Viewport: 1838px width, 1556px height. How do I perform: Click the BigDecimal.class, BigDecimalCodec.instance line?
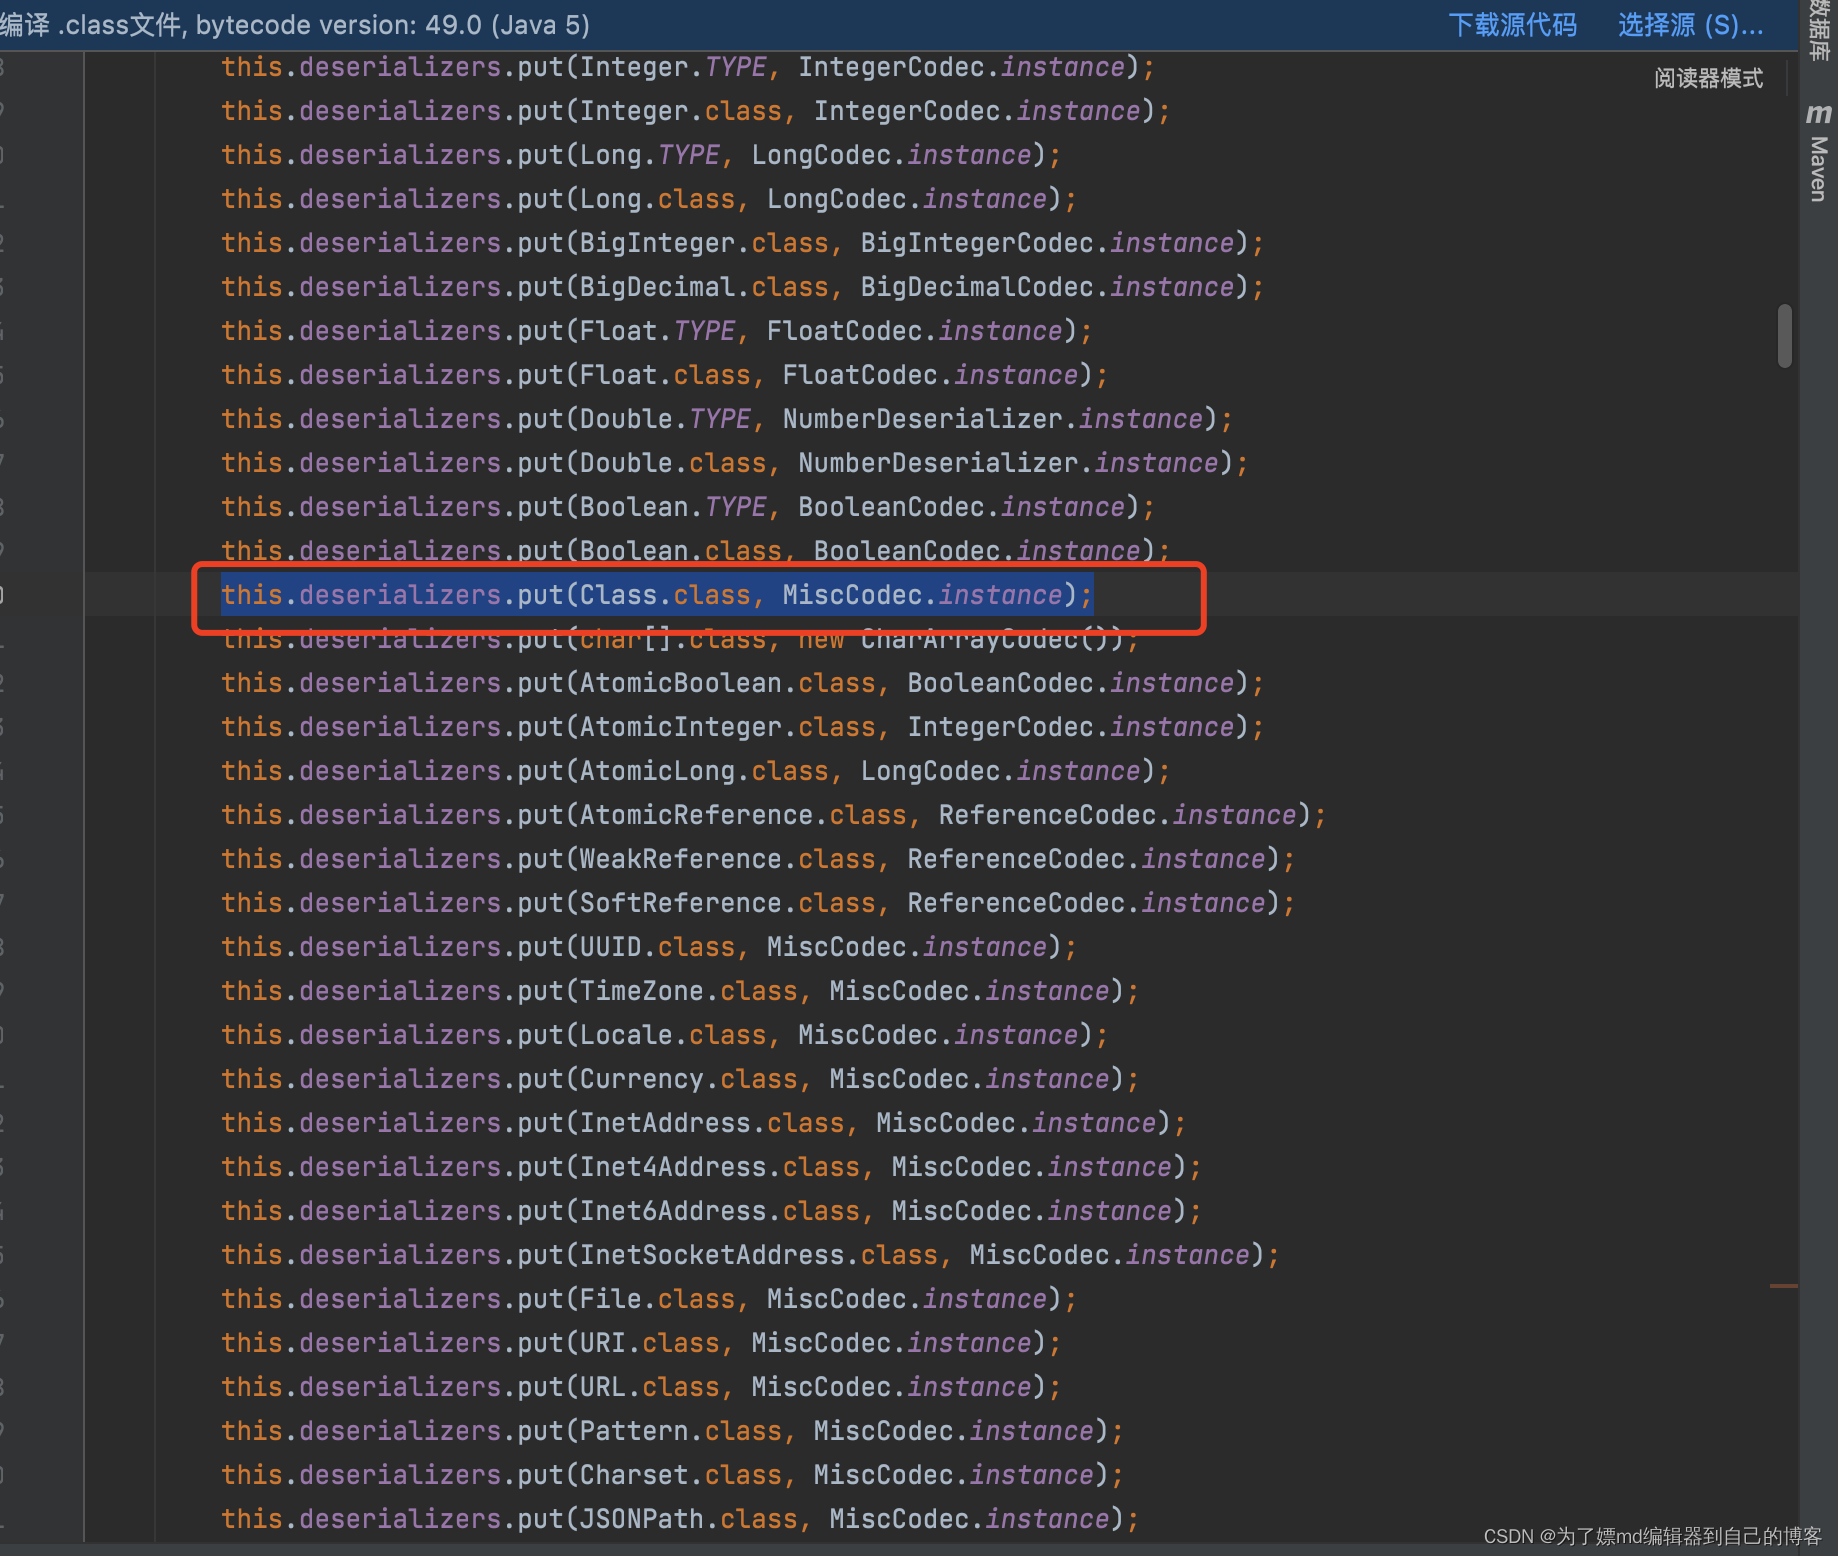tap(743, 287)
